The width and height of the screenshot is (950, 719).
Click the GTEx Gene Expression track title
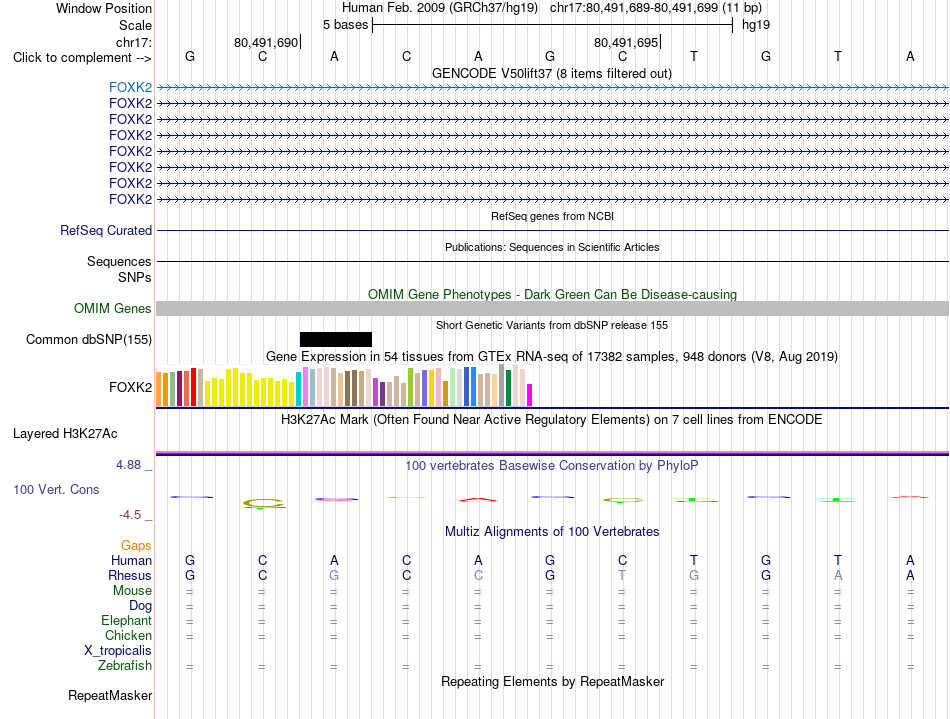(x=552, y=356)
